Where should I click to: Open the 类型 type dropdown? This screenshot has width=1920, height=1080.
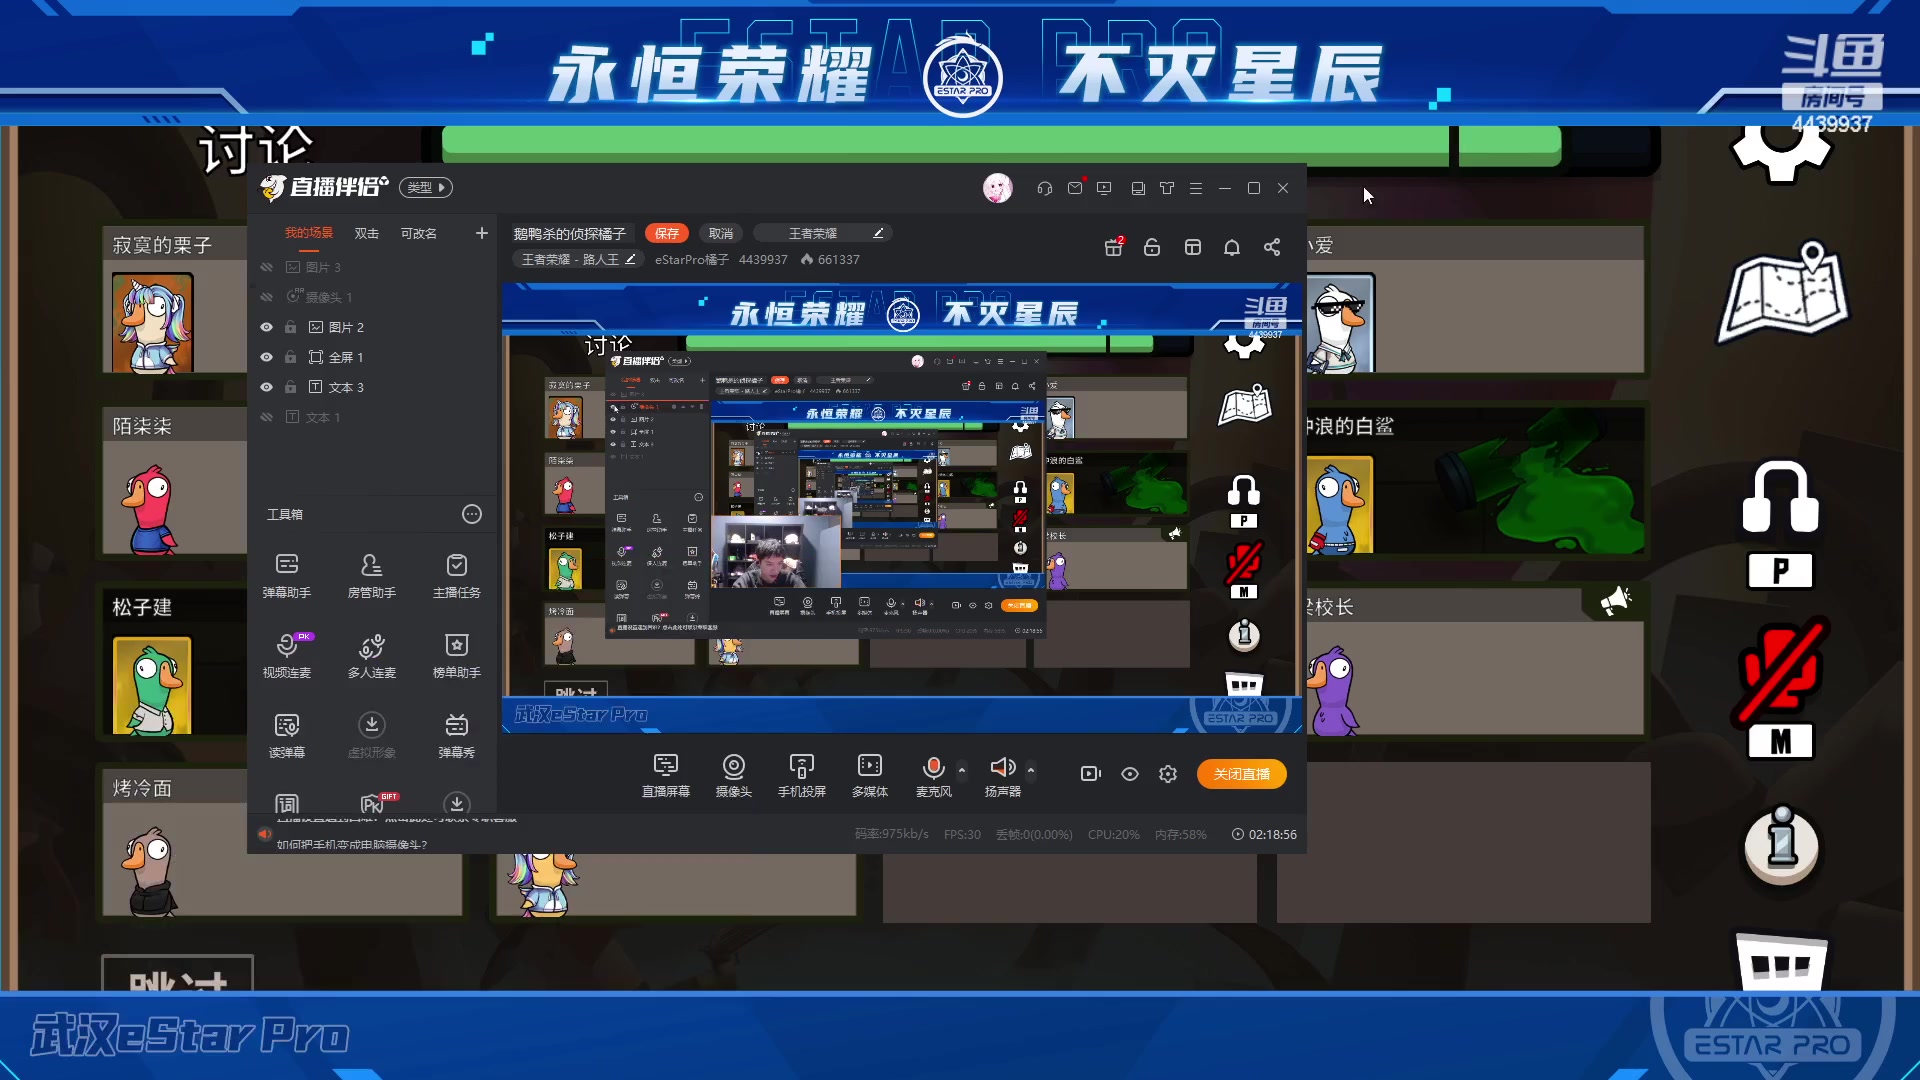pyautogui.click(x=426, y=187)
